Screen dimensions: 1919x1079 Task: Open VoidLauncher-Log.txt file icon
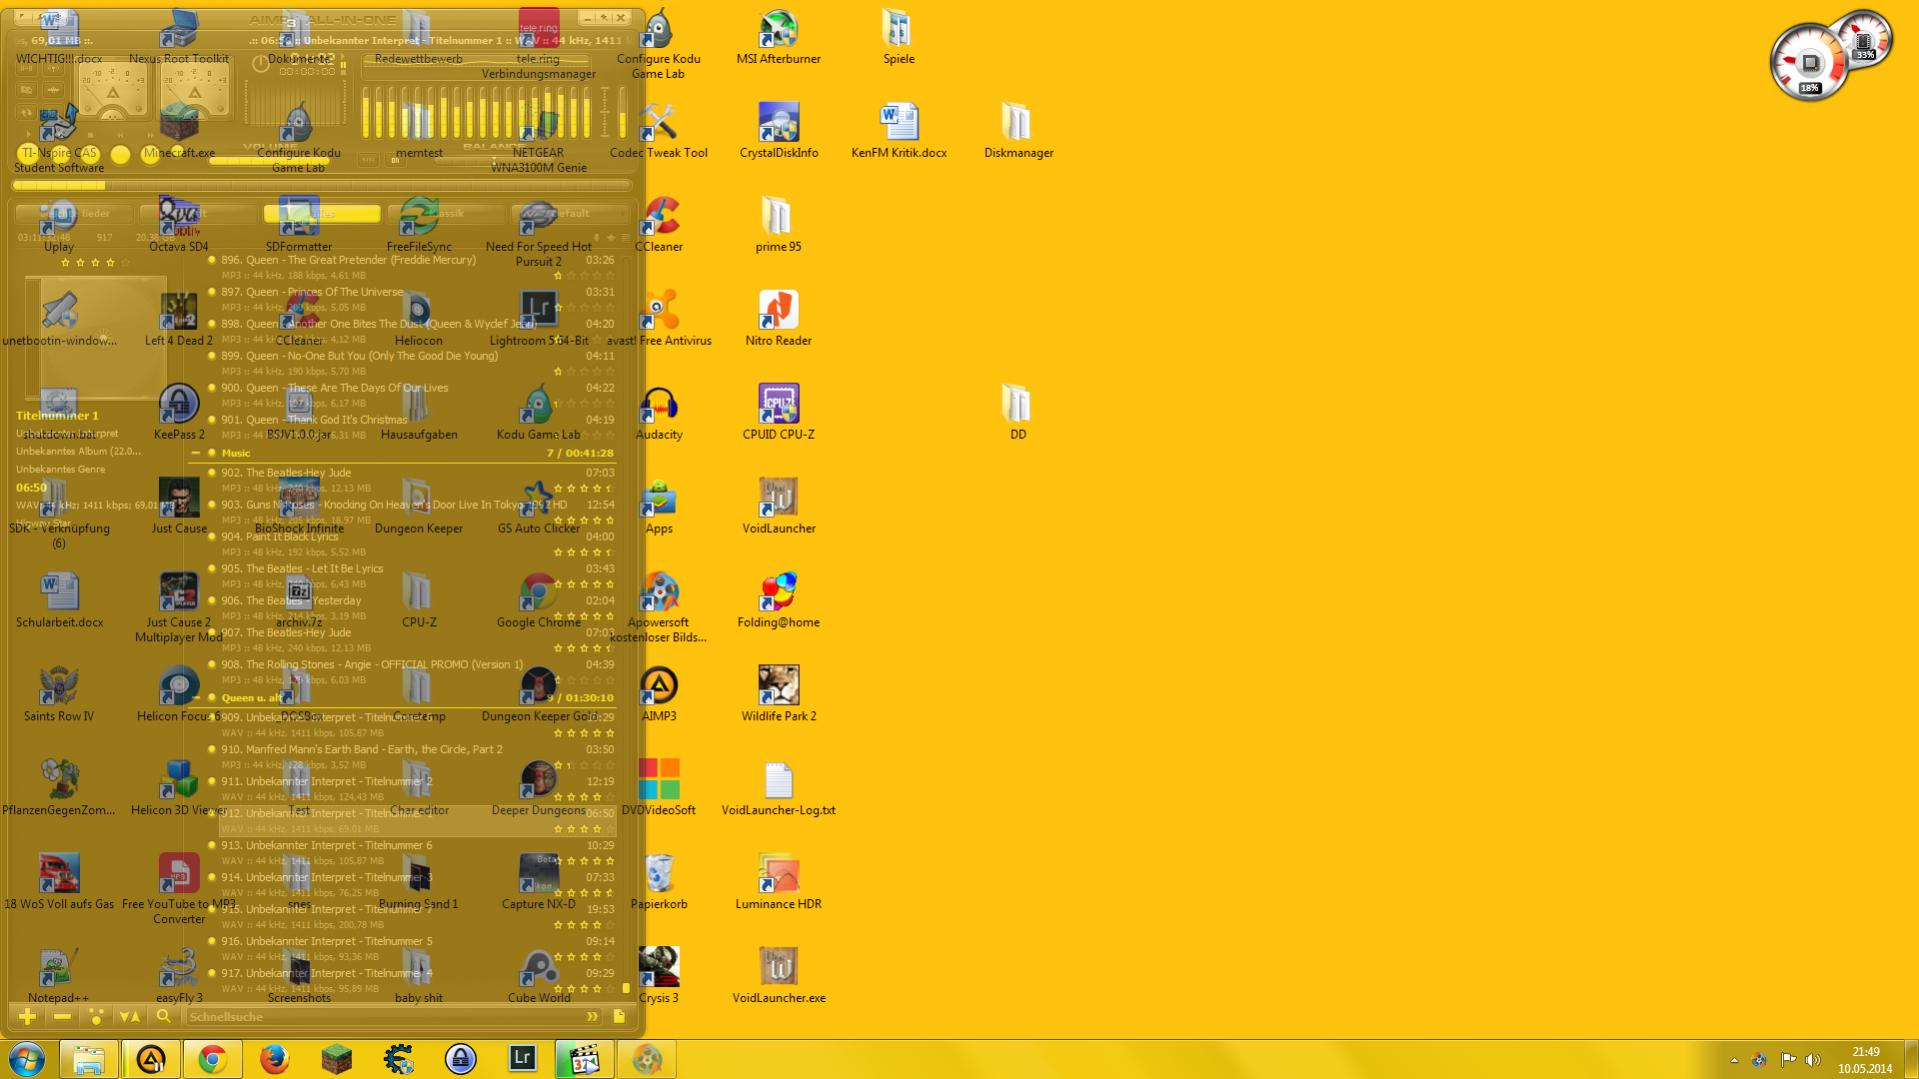pyautogui.click(x=778, y=790)
